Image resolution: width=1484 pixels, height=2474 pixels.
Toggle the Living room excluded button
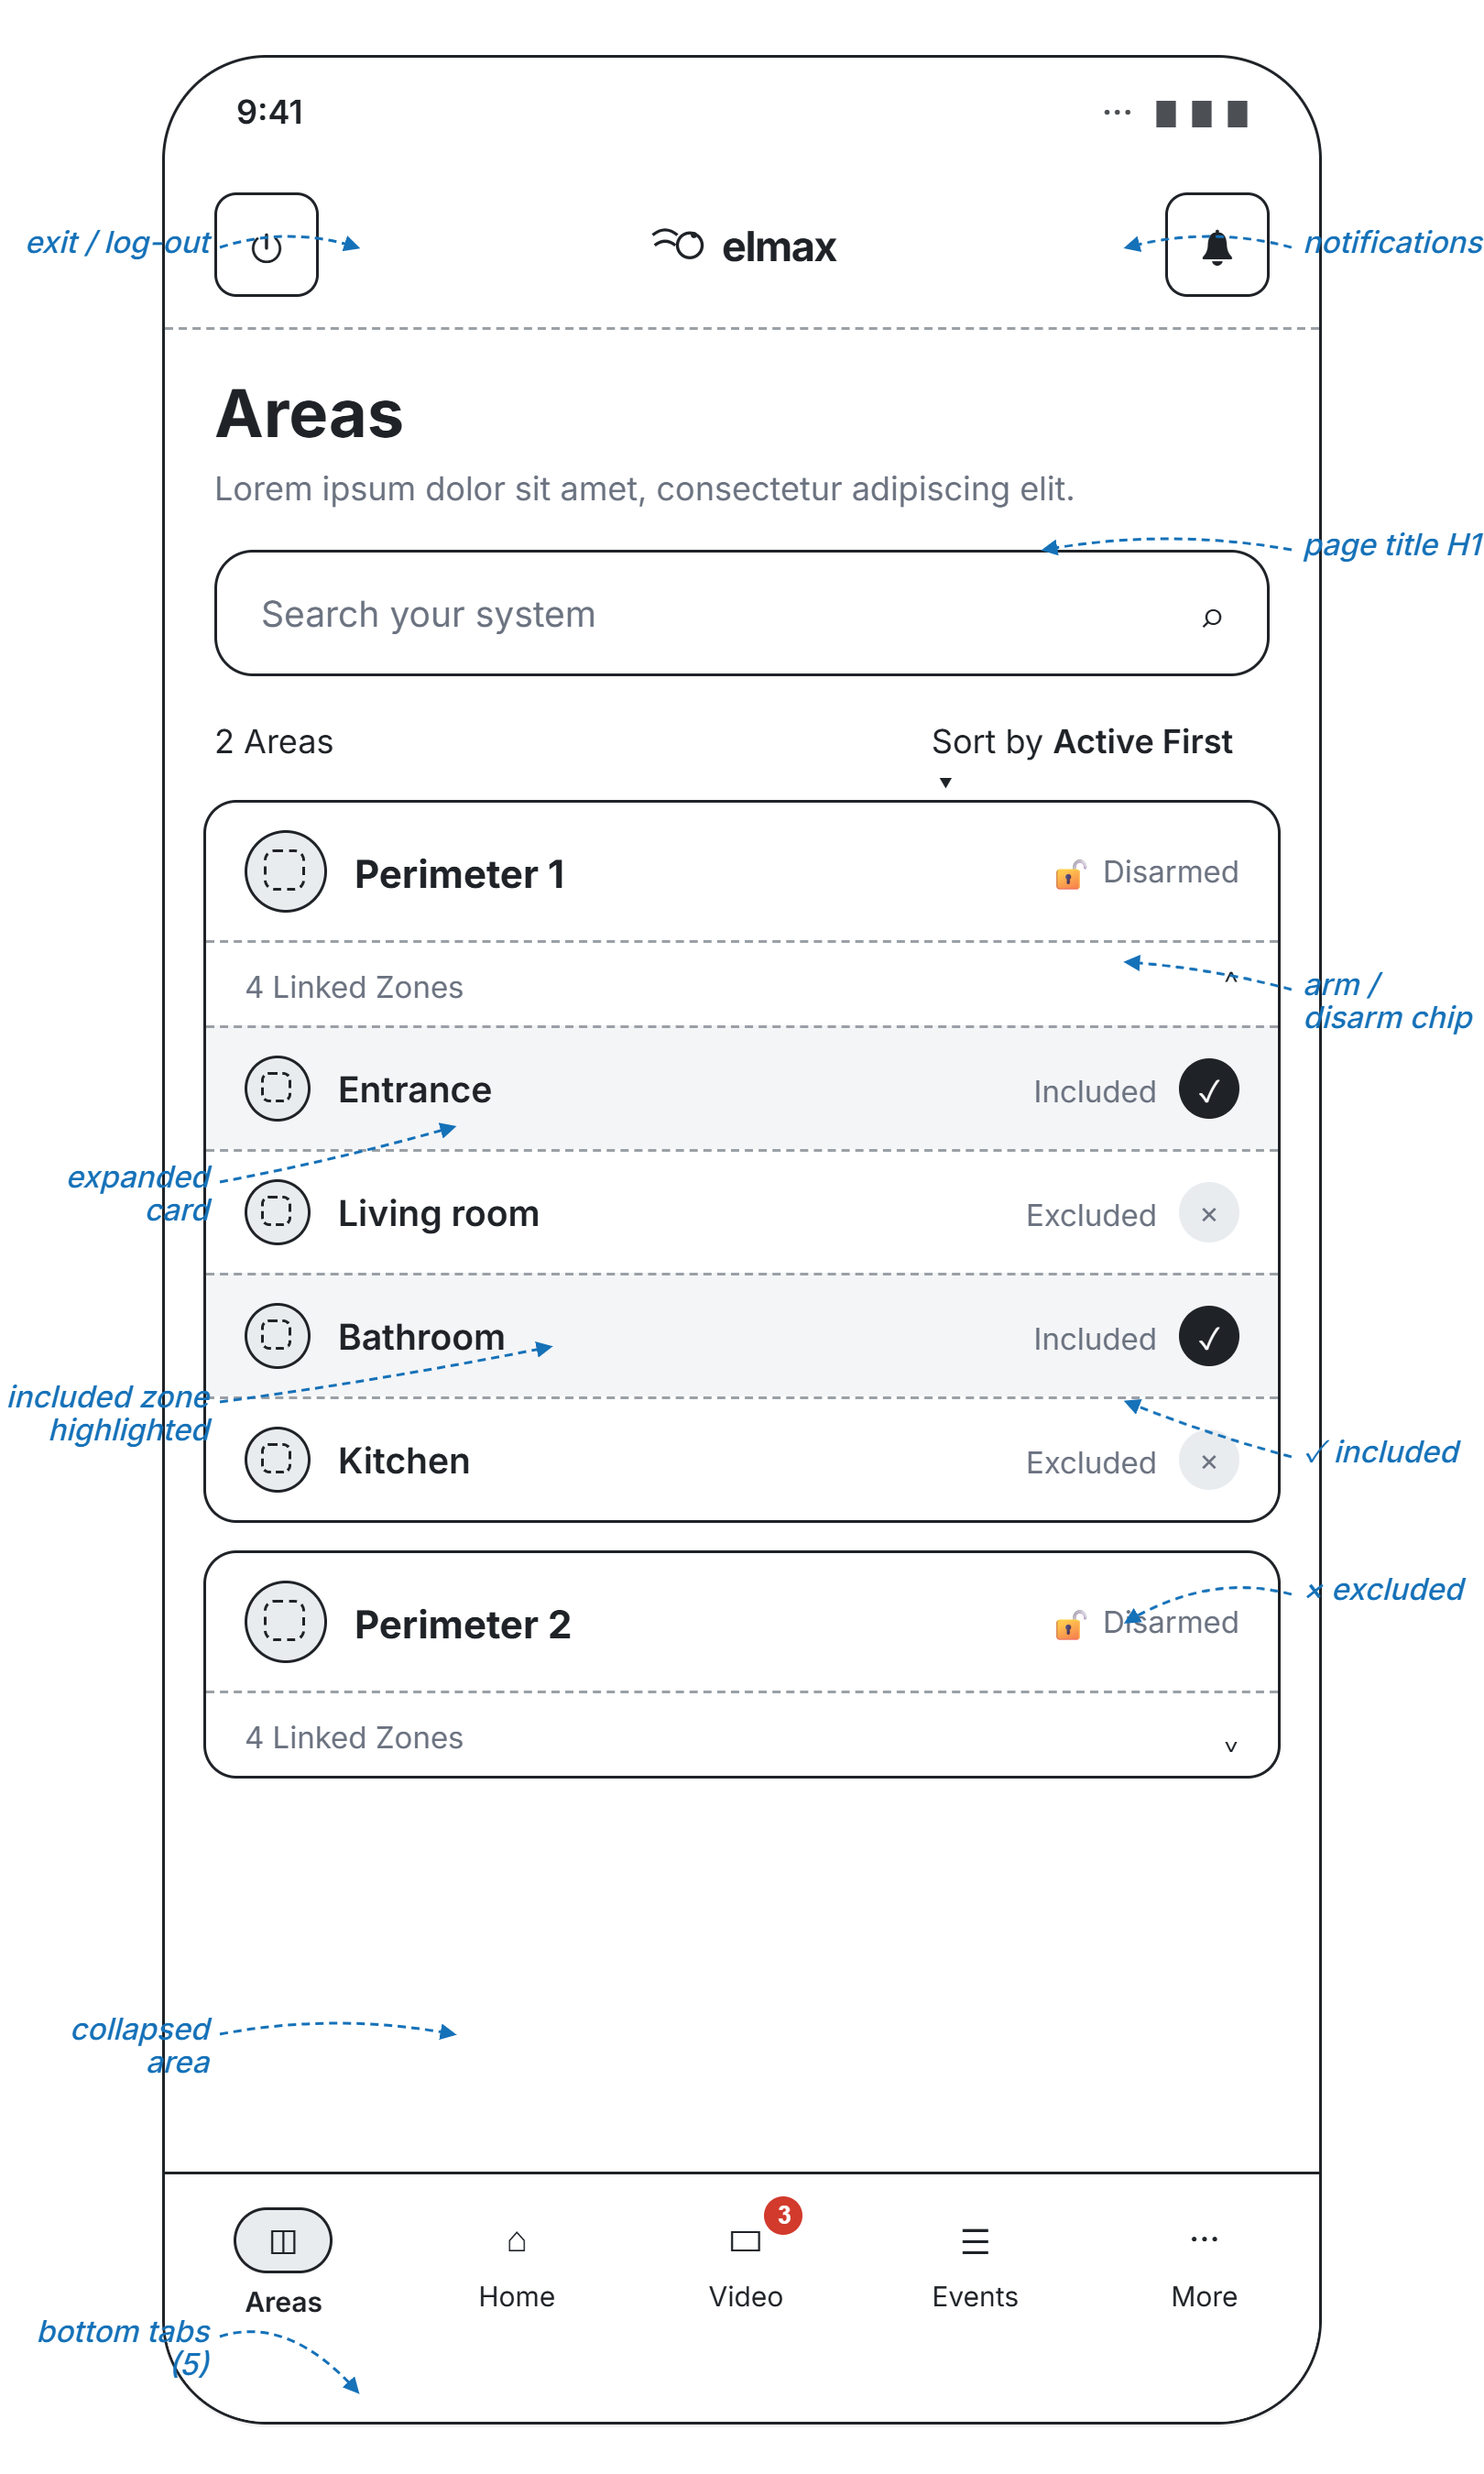1208,1212
